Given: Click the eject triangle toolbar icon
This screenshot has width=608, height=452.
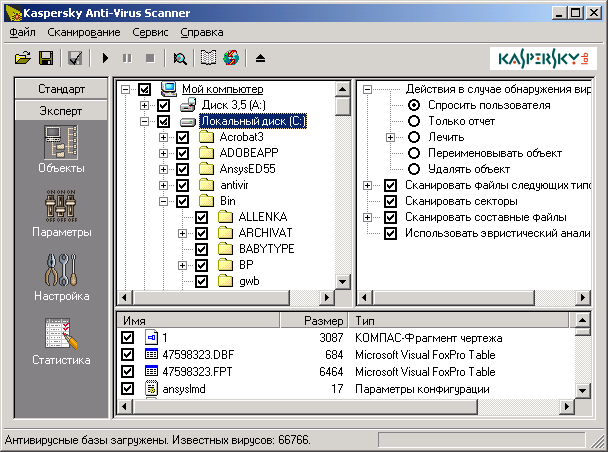Looking at the screenshot, I should coord(260,59).
